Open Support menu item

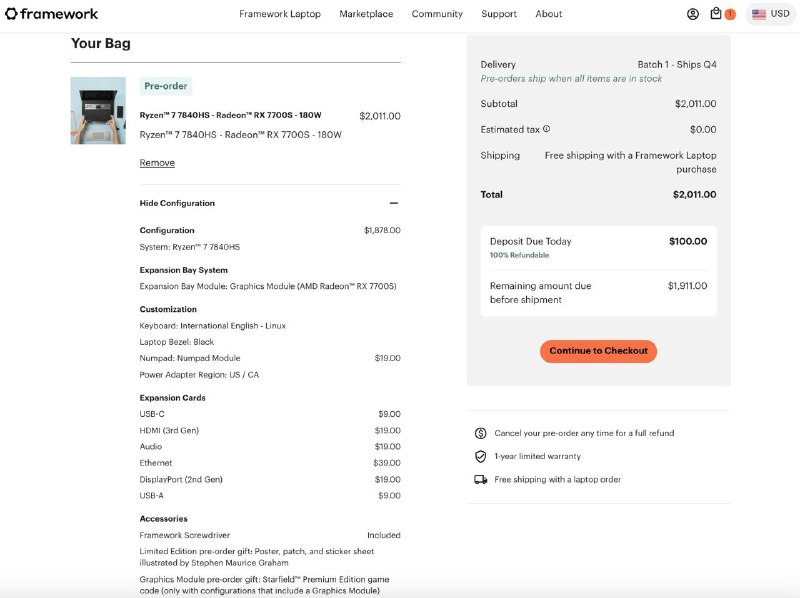tap(498, 14)
